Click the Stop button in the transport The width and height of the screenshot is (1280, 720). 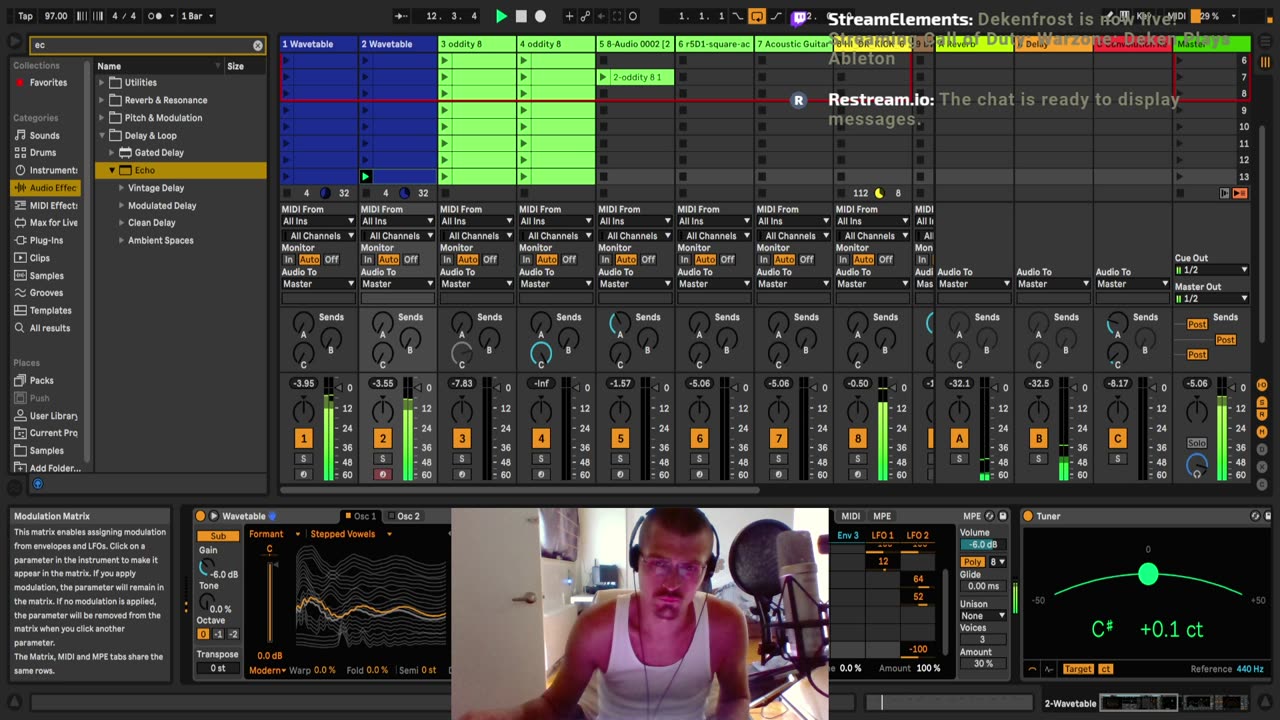coord(521,16)
